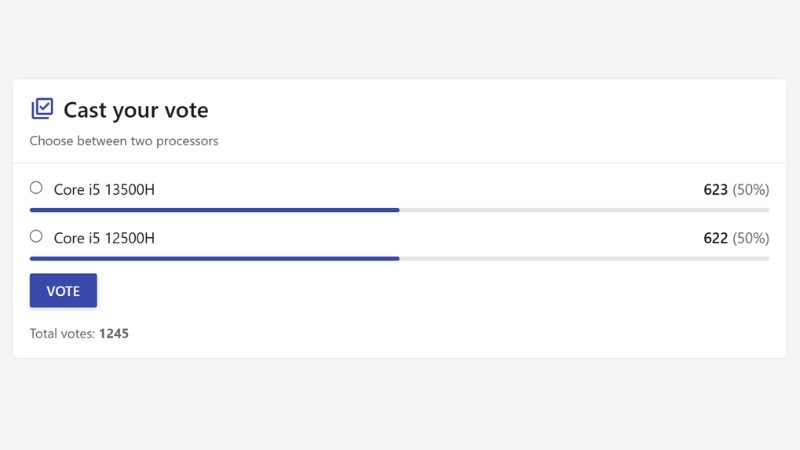Viewport: 800px width, 450px height.
Task: Click the blue filled part of the 12500H bar
Action: click(x=215, y=259)
